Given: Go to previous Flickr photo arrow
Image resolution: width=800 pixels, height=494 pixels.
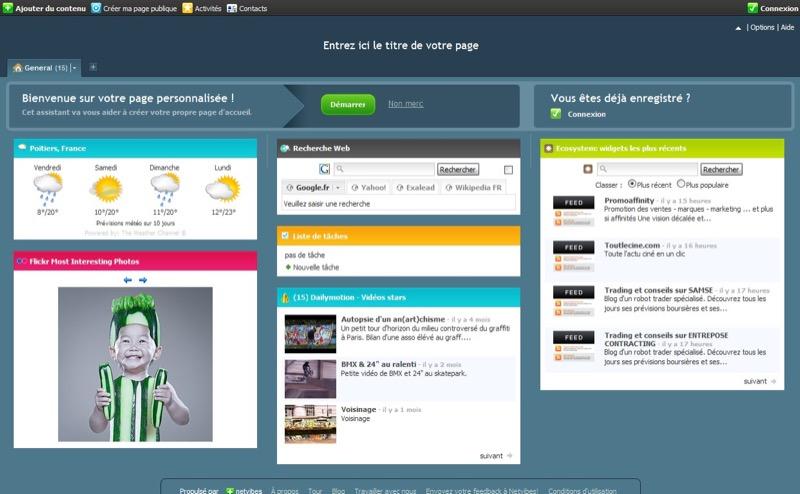Looking at the screenshot, I should pyautogui.click(x=128, y=280).
